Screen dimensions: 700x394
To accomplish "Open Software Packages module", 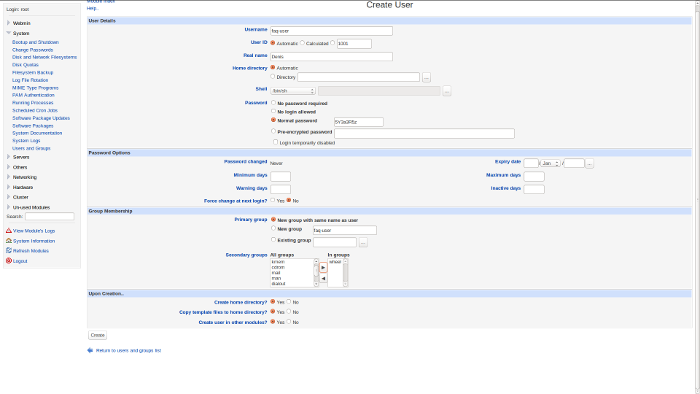I will (33, 126).
